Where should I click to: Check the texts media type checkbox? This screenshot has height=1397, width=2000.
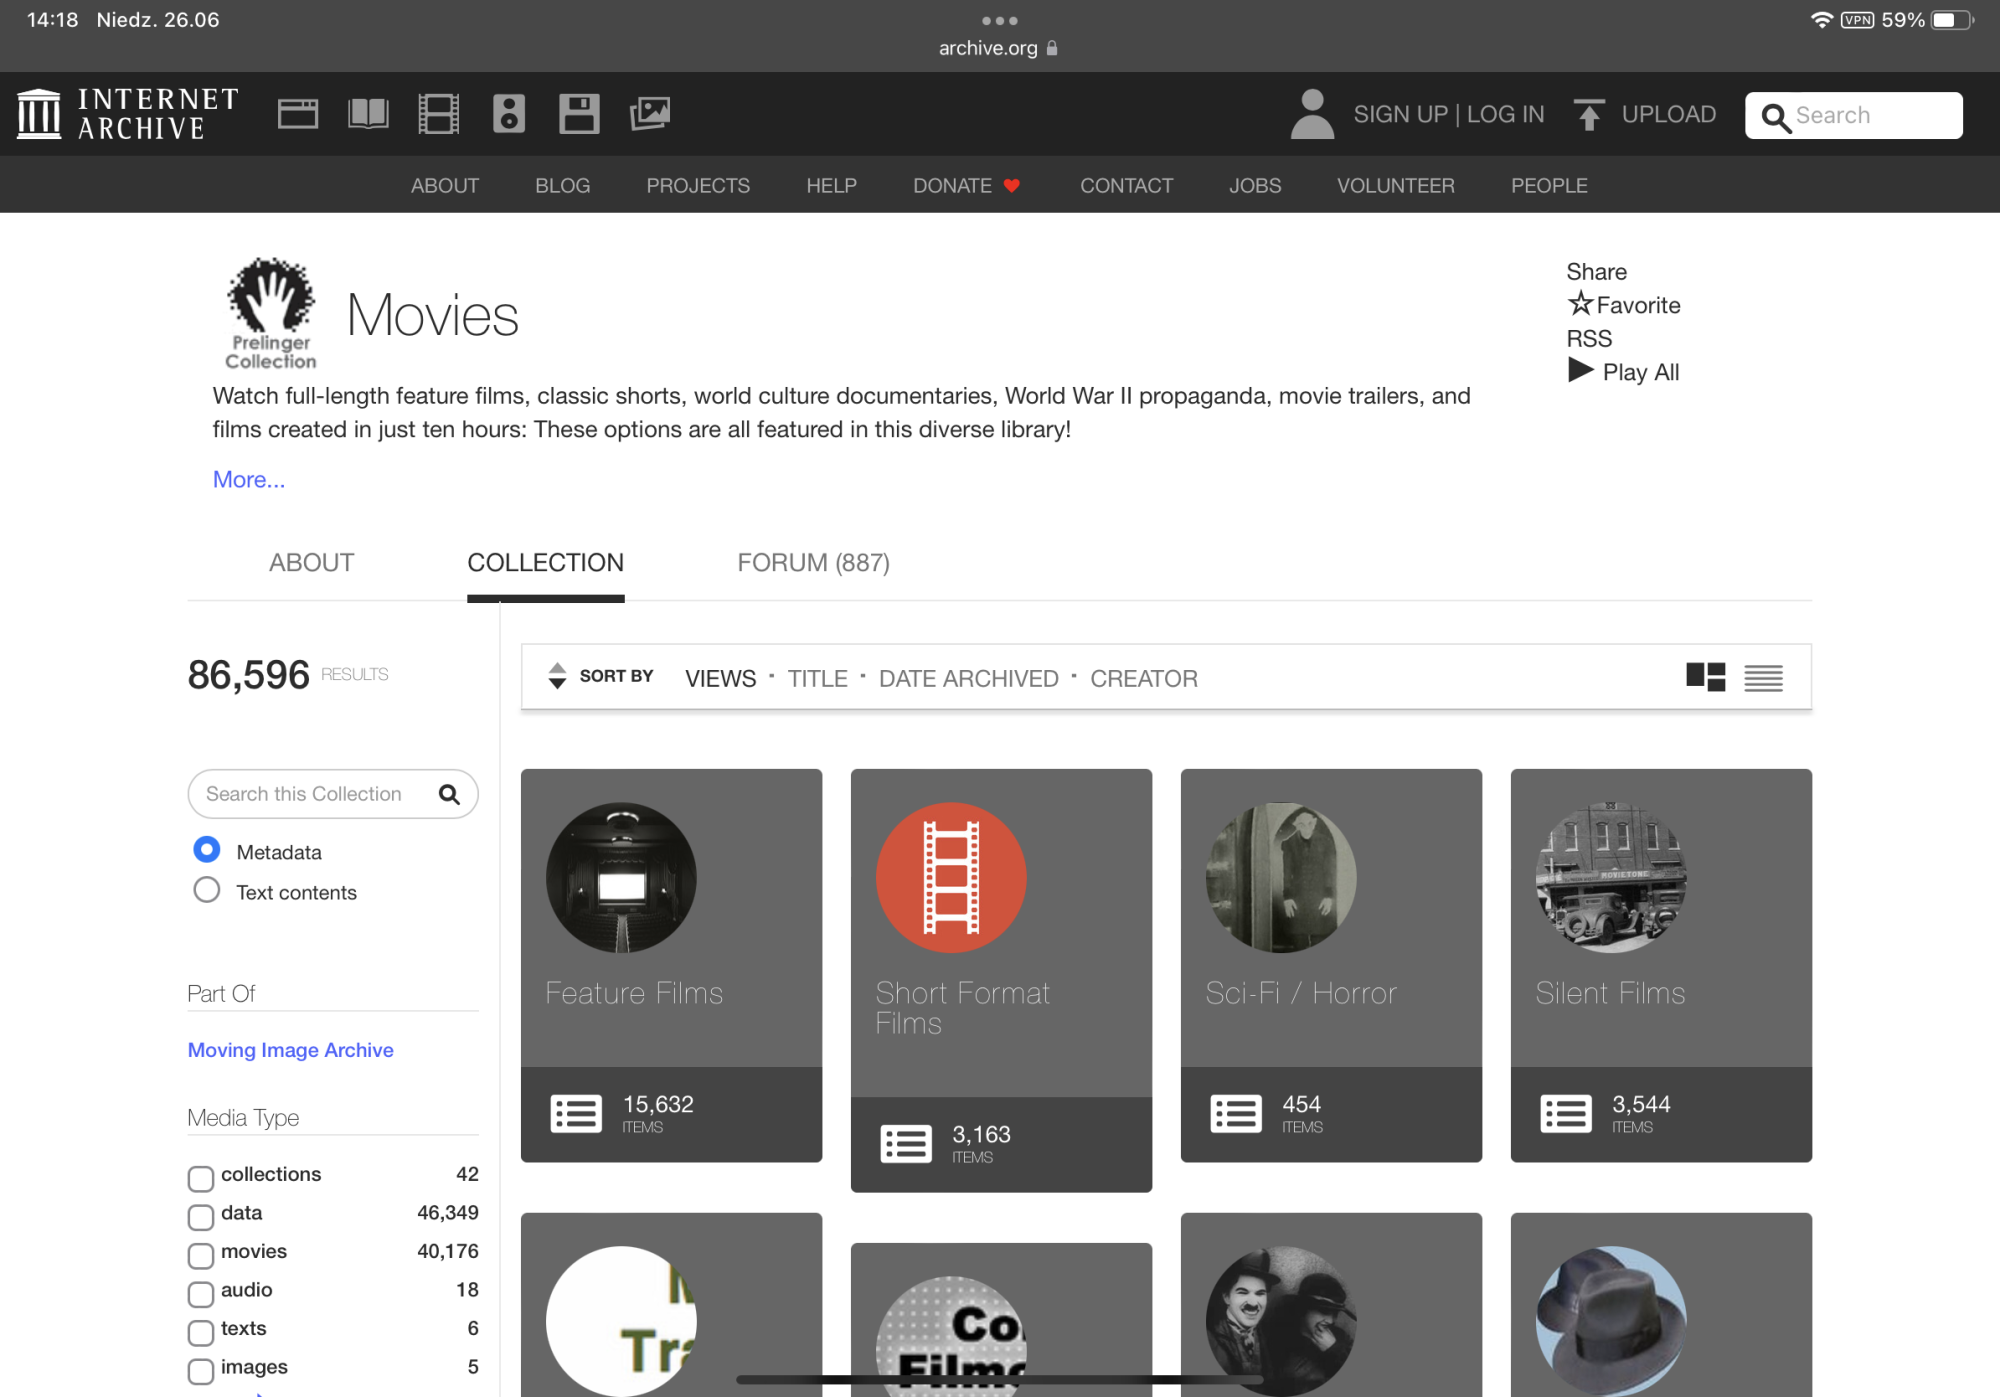(x=201, y=1332)
